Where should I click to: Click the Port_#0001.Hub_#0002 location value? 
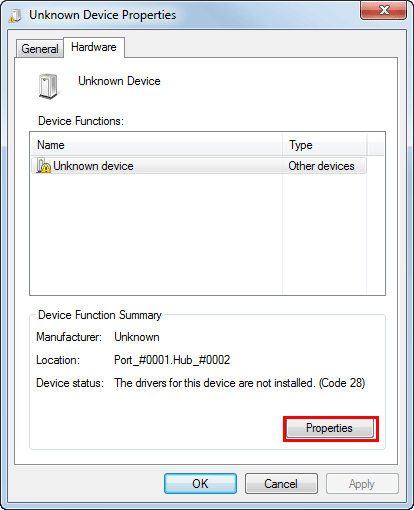[x=172, y=360]
